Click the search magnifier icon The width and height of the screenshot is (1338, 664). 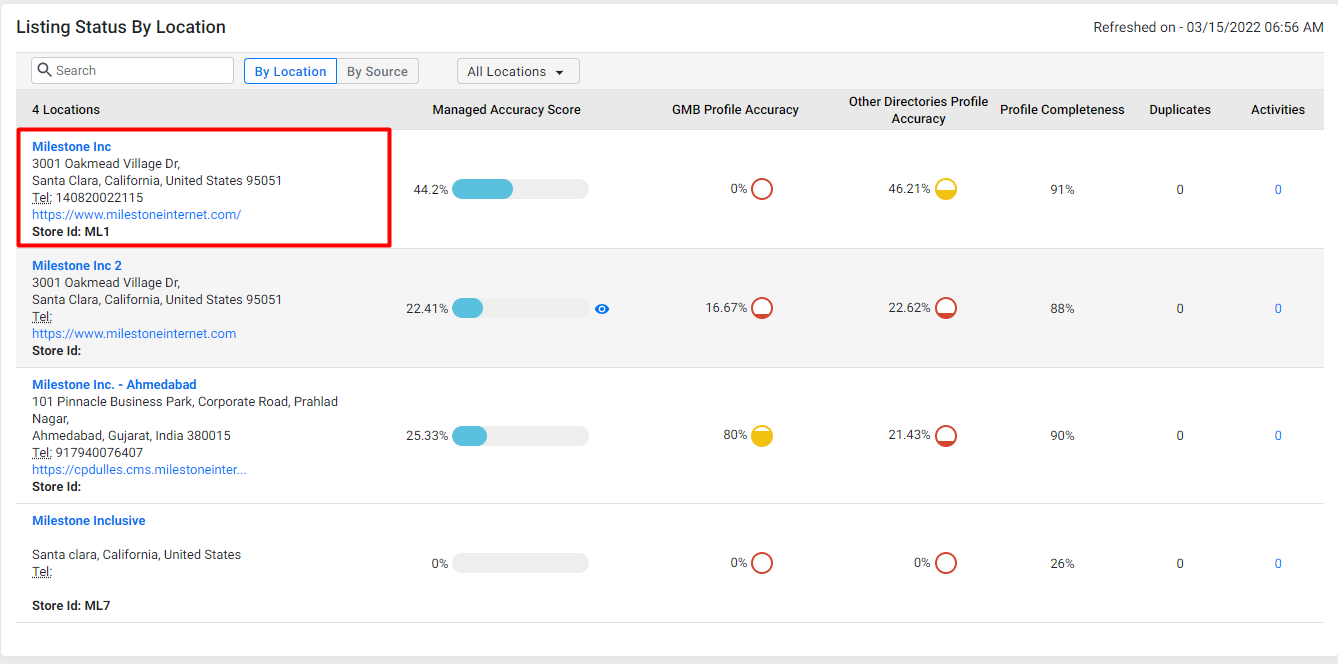click(44, 71)
